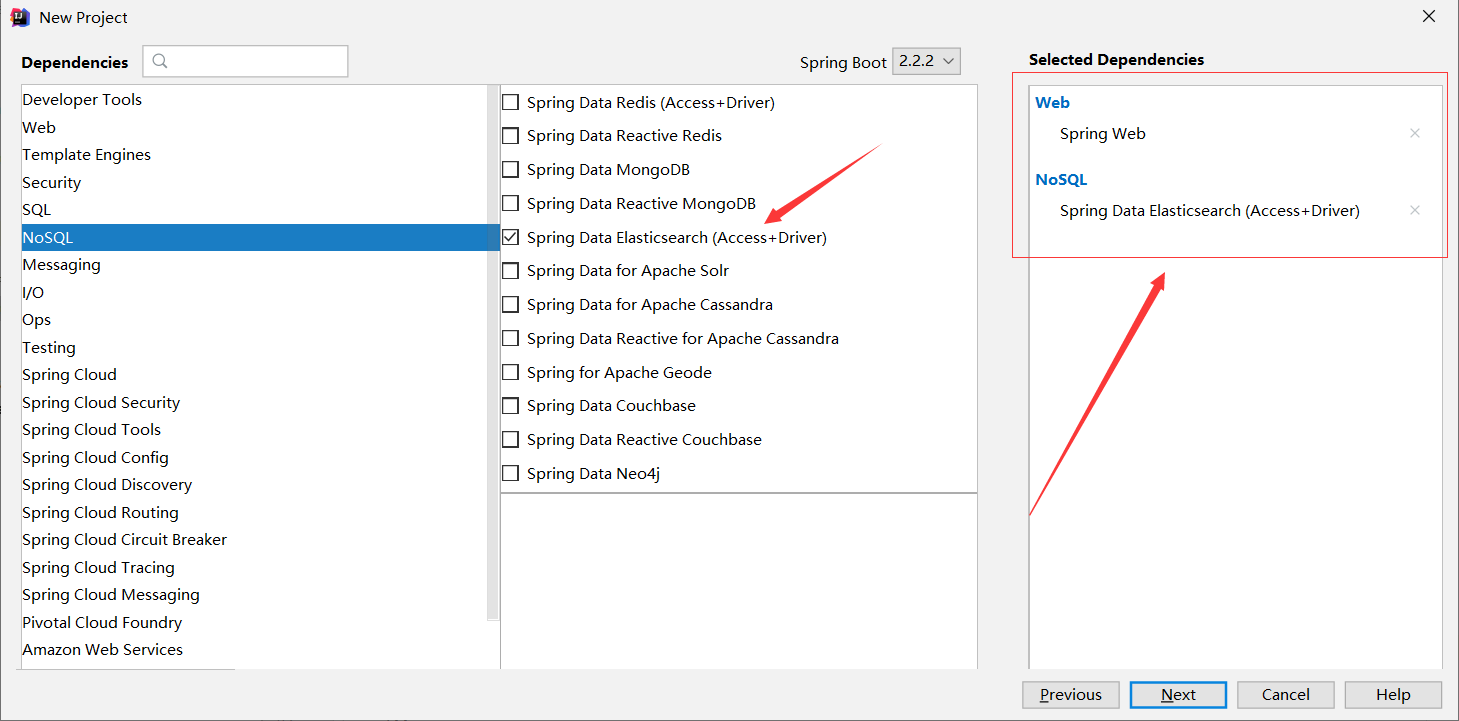
Task: Click the Help button
Action: [x=1393, y=694]
